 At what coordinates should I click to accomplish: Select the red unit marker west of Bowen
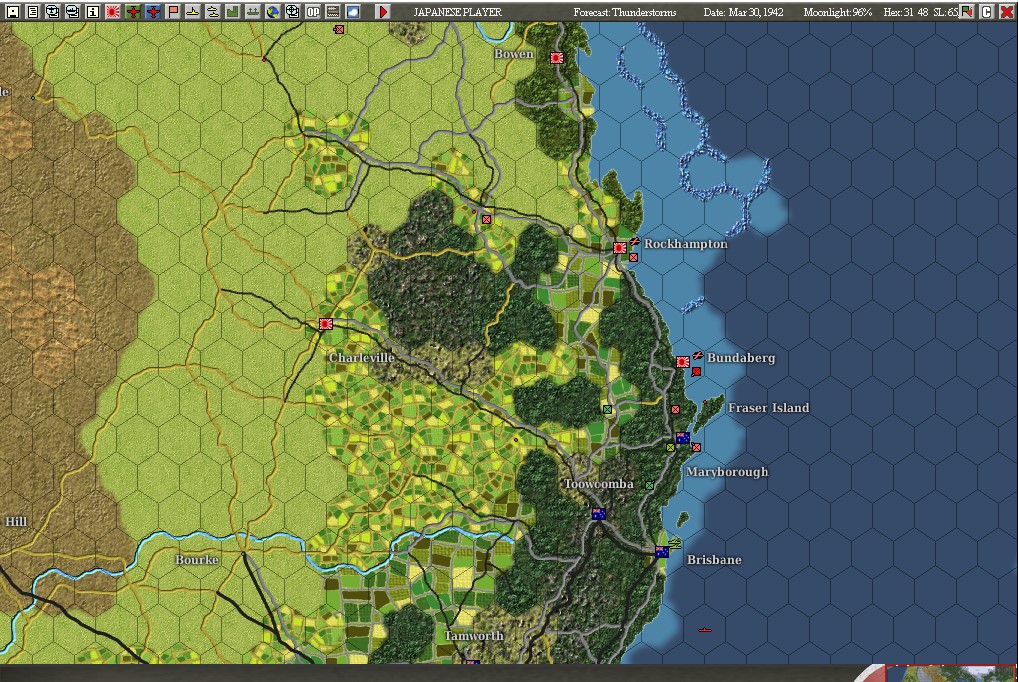(x=338, y=29)
